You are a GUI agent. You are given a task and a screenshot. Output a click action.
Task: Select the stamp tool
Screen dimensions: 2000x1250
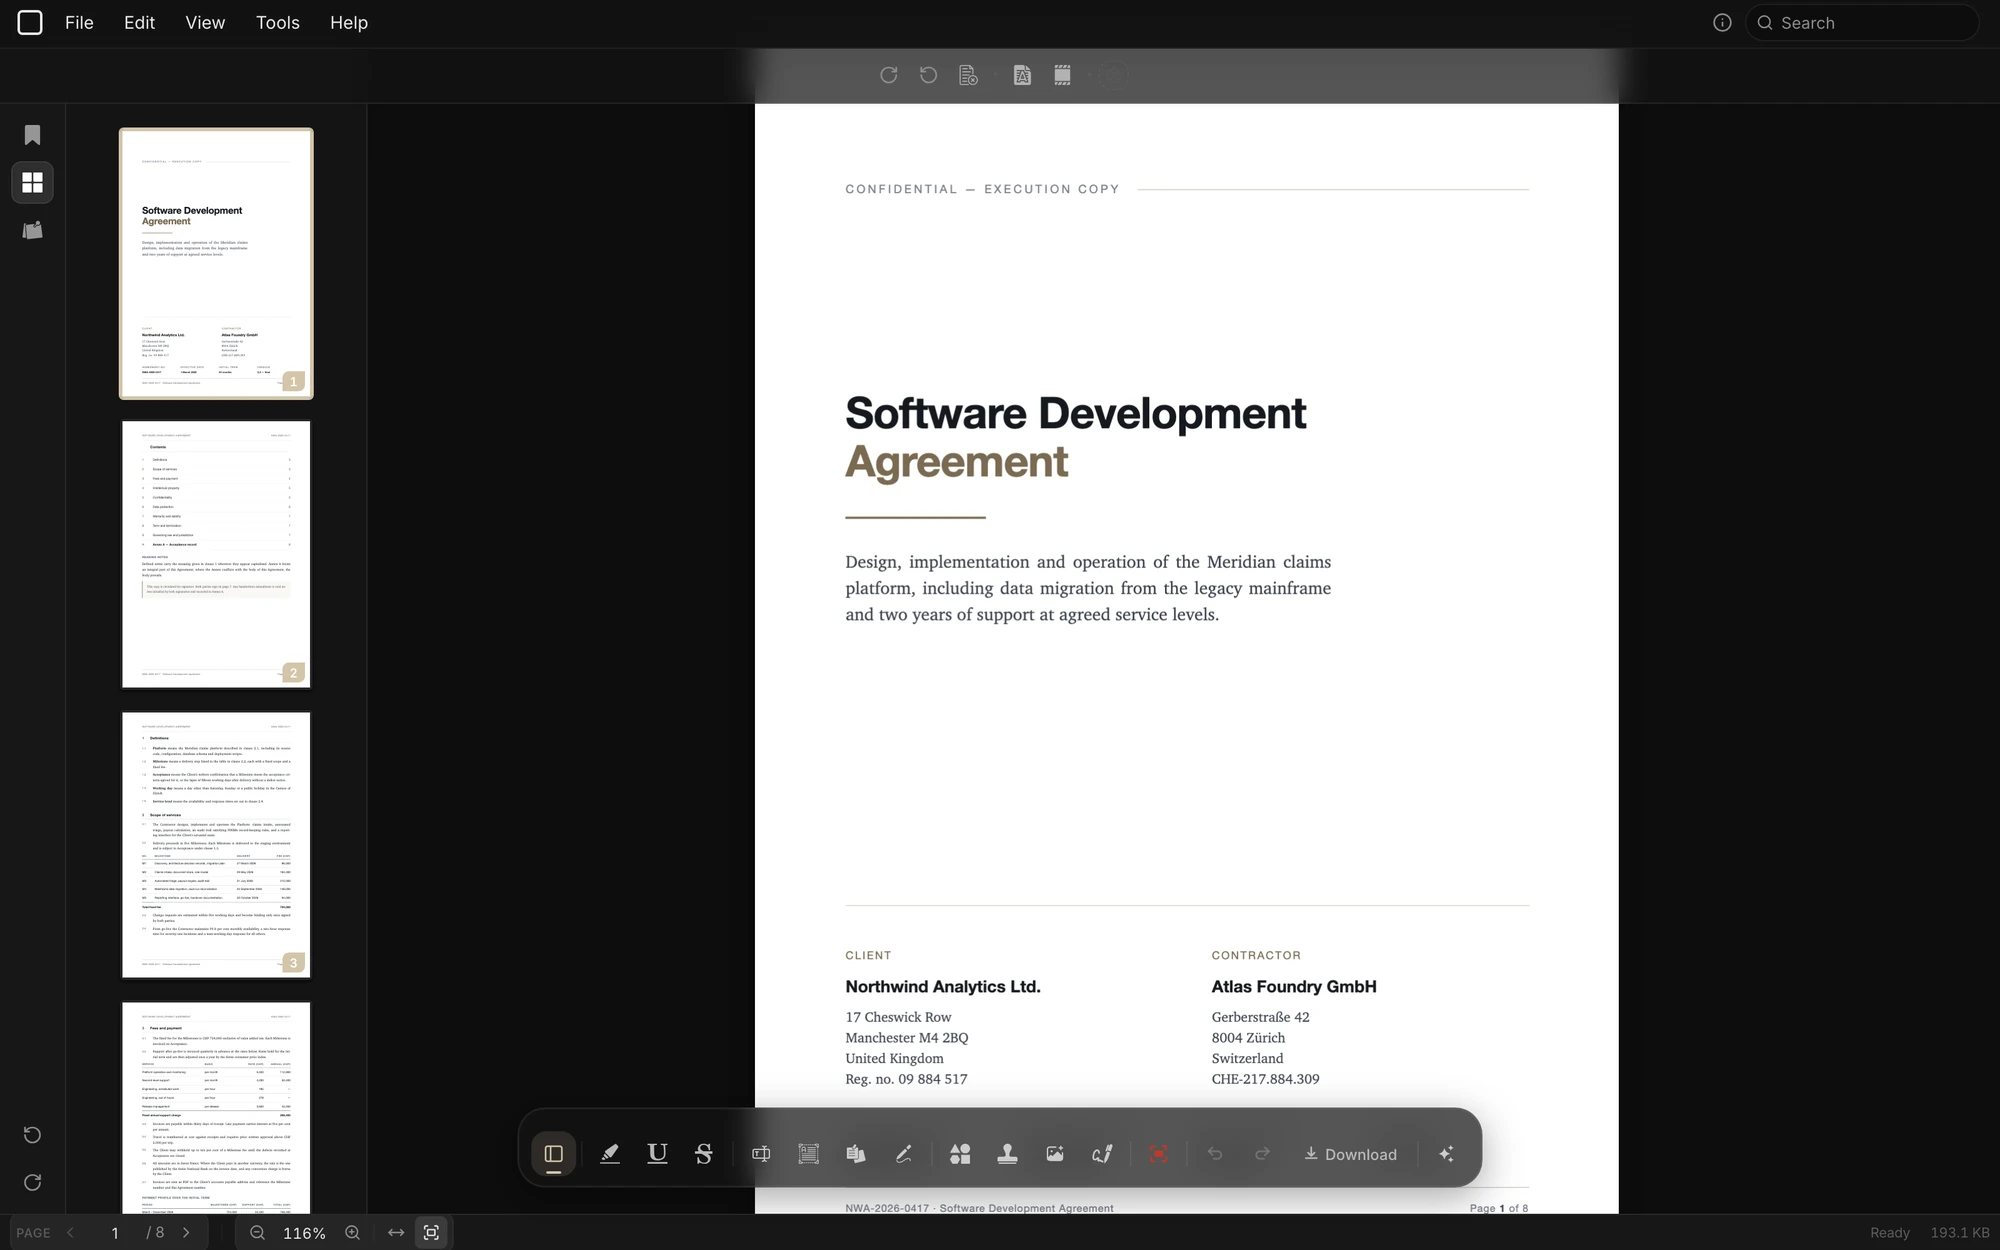1007,1154
